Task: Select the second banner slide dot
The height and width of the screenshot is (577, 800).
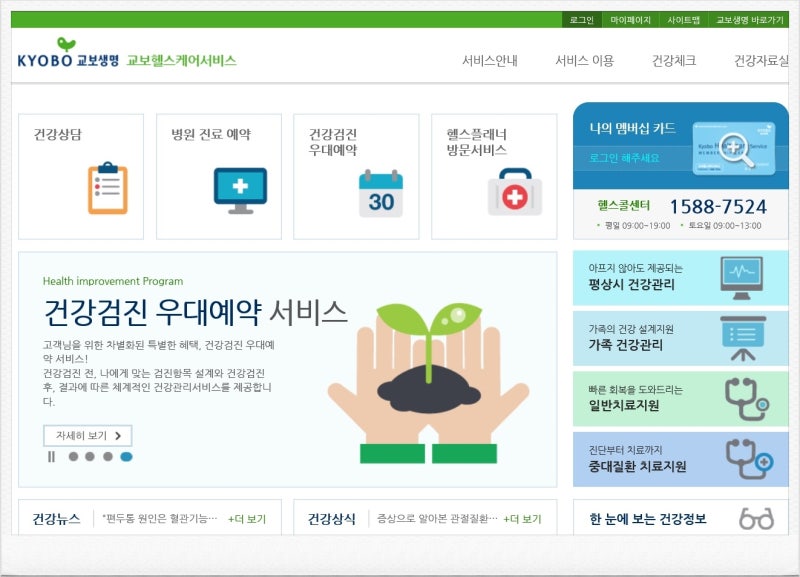Action: pos(90,457)
